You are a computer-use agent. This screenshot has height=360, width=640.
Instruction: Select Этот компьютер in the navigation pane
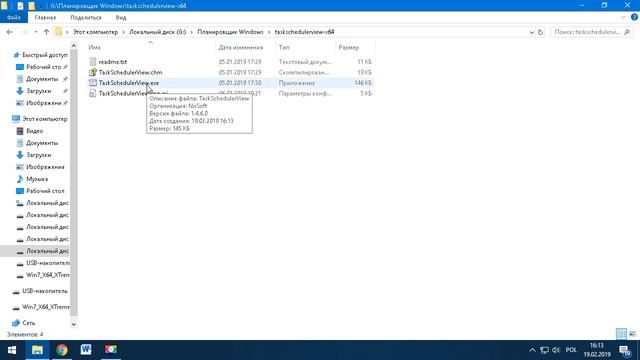tap(45, 119)
